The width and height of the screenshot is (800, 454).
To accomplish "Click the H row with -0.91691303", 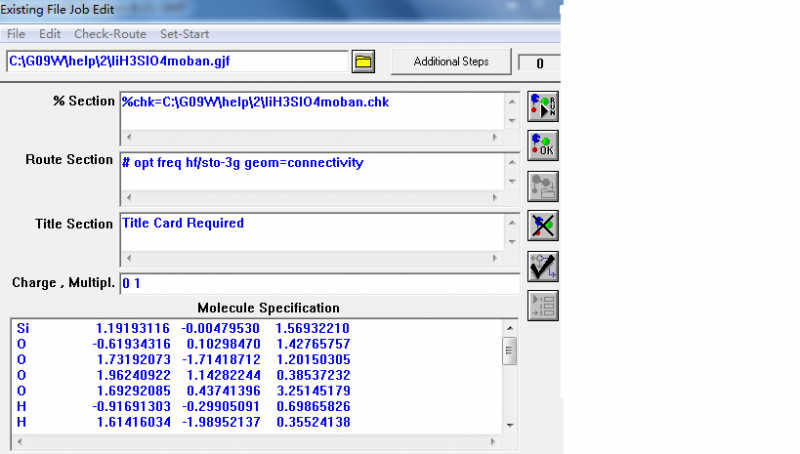I will [x=183, y=407].
